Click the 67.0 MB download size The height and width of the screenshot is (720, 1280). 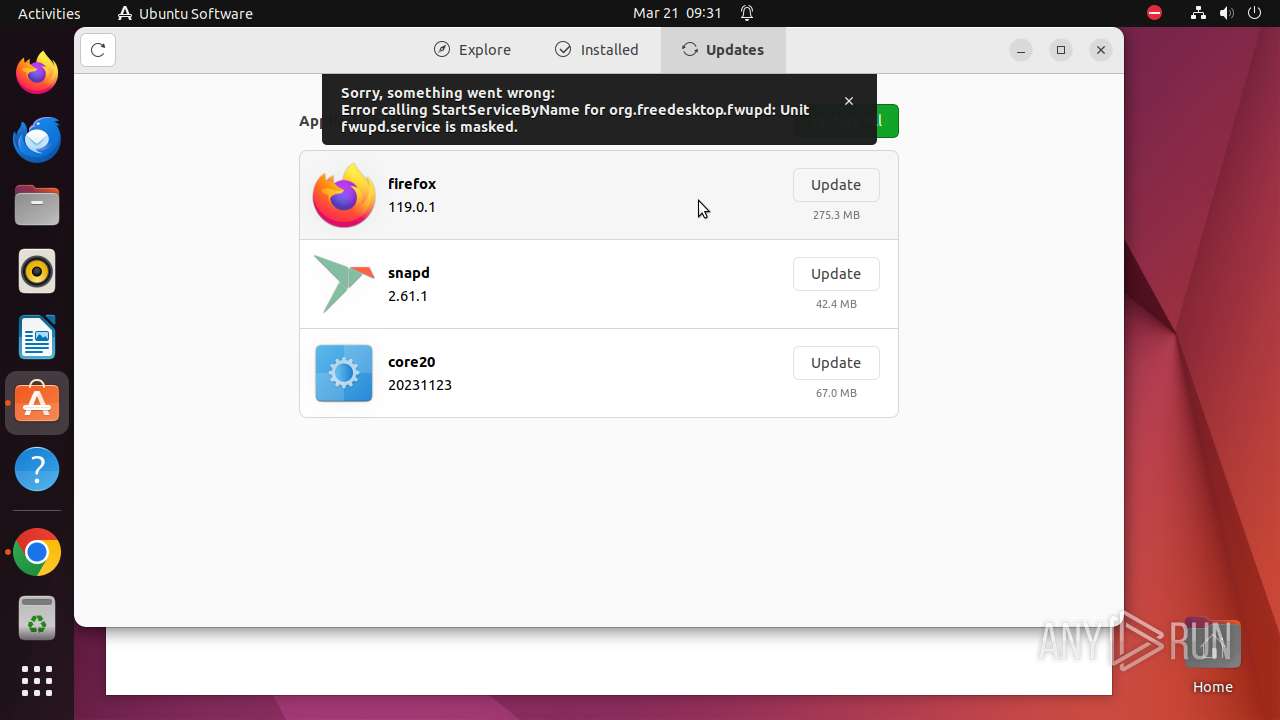[x=836, y=393]
